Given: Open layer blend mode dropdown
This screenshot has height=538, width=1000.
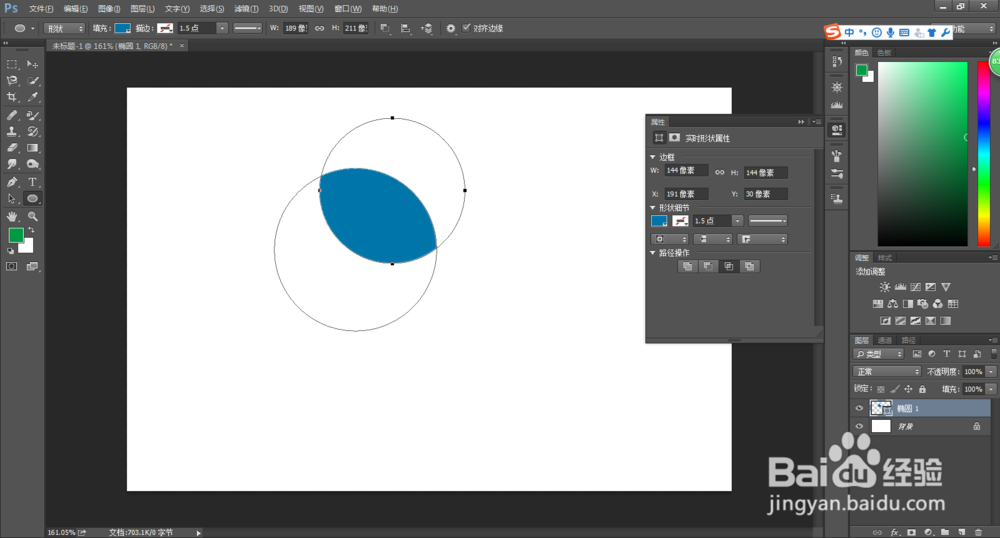Looking at the screenshot, I should point(887,372).
